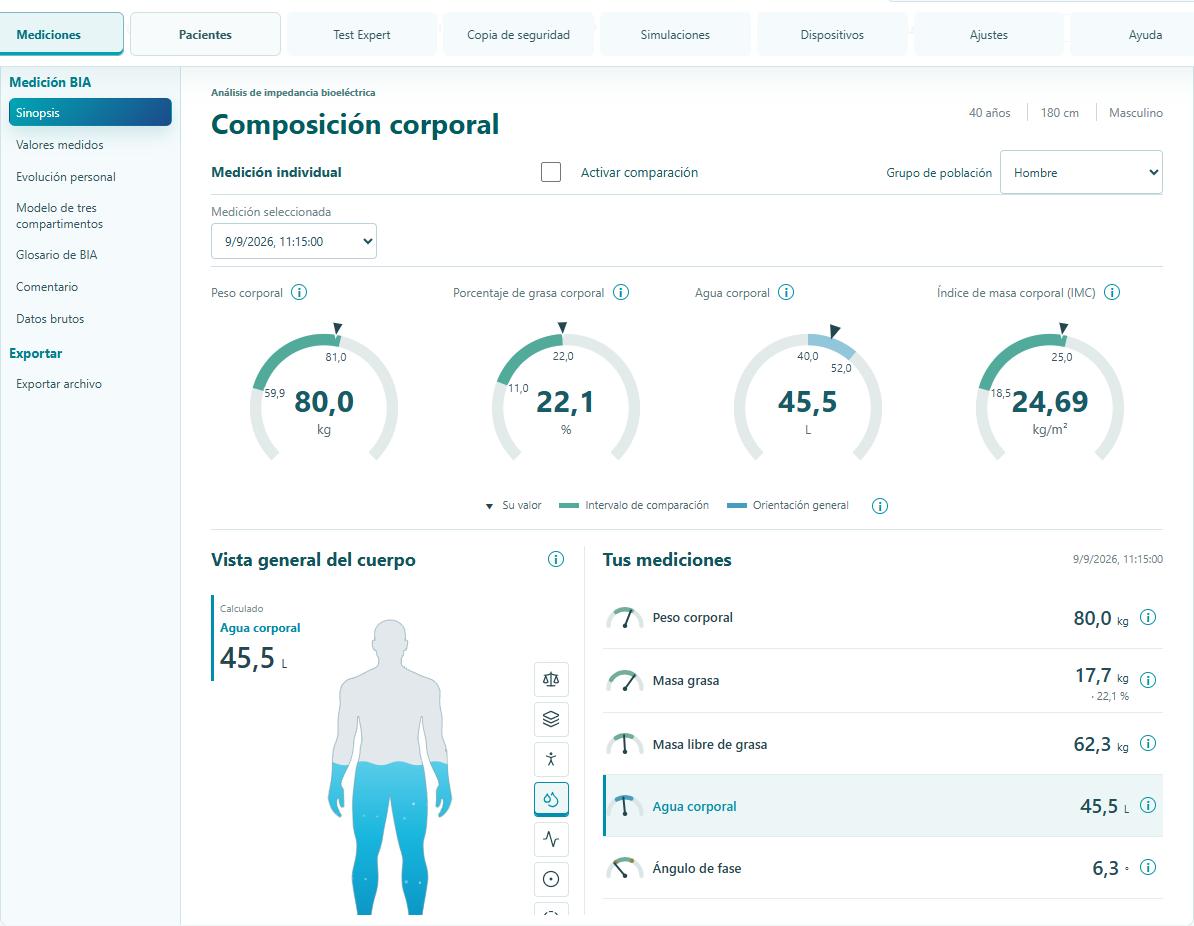
Task: Enable the Activar comparación checkbox
Action: coord(551,172)
